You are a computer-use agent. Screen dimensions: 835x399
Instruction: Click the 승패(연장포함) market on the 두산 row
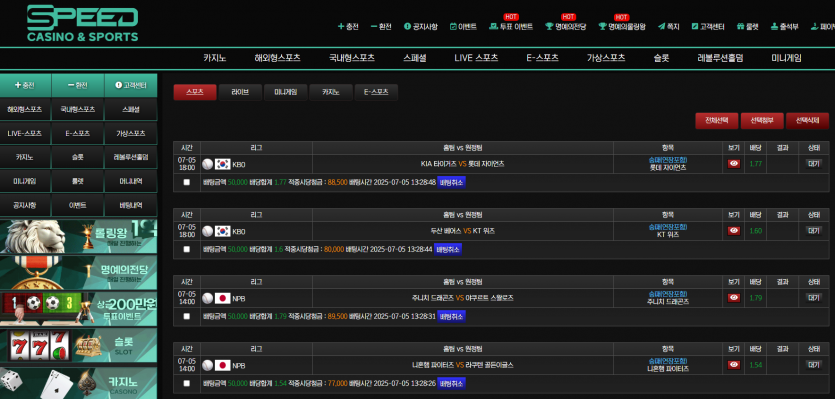click(x=668, y=227)
